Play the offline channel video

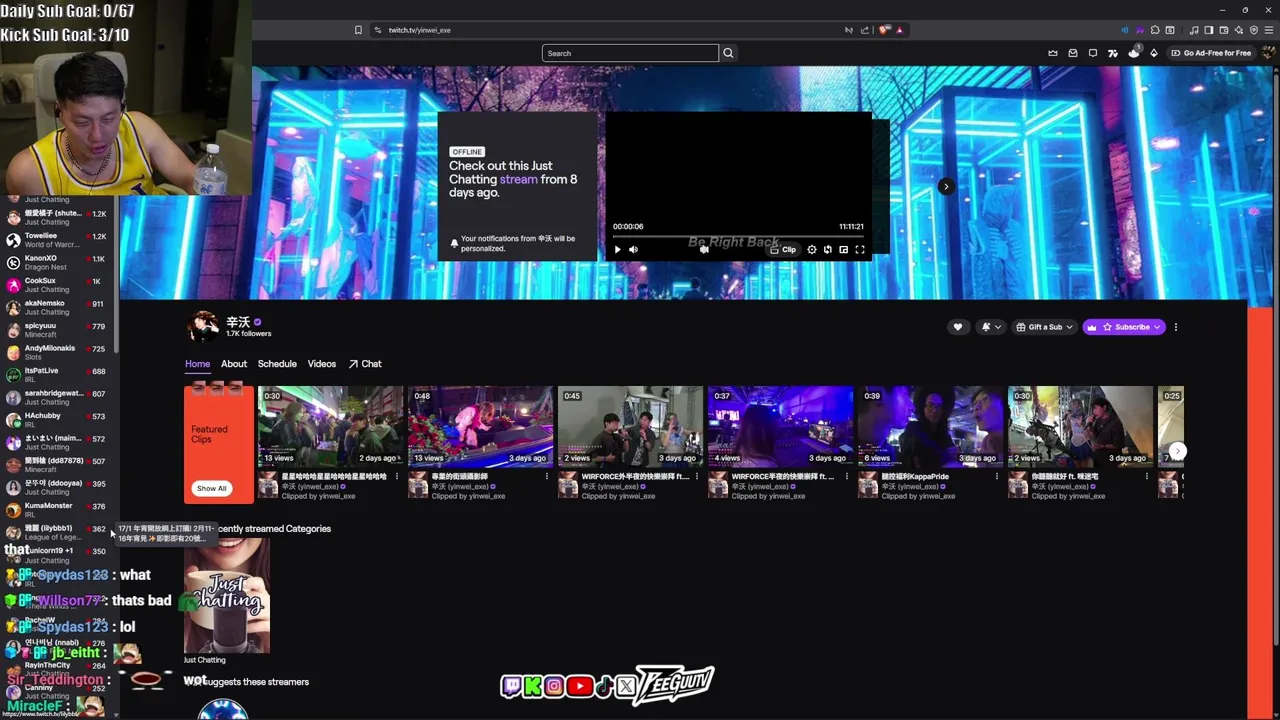click(x=617, y=249)
